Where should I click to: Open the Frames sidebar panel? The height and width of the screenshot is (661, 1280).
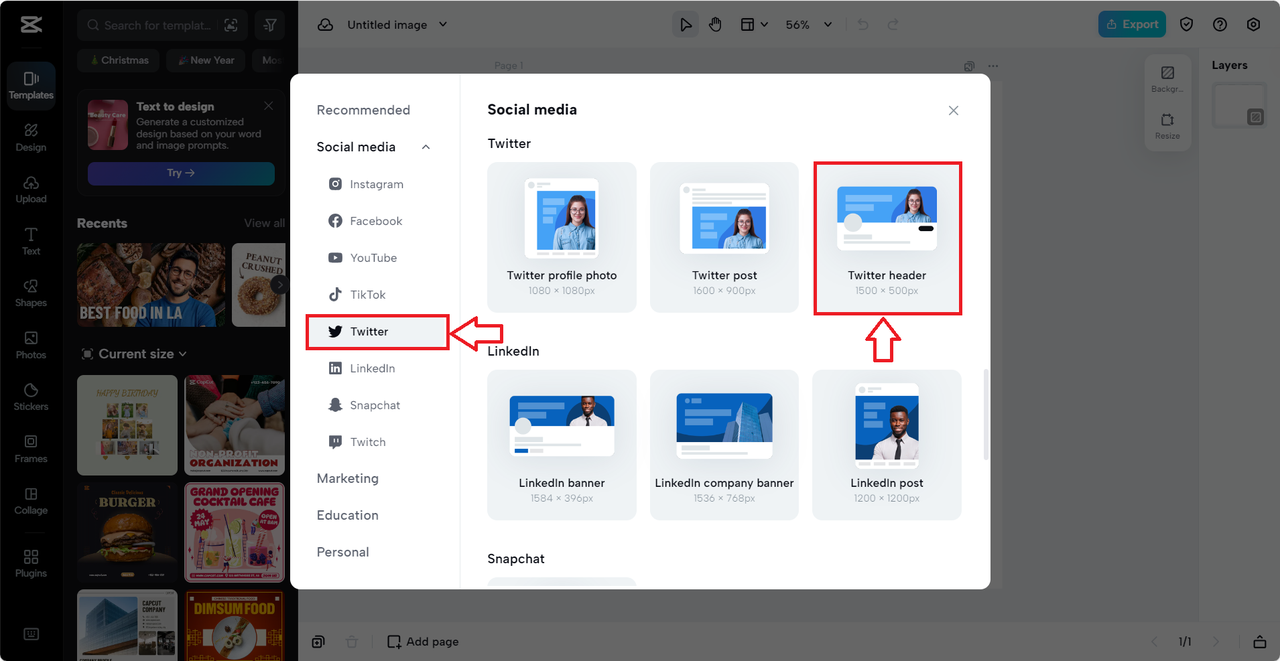point(31,449)
